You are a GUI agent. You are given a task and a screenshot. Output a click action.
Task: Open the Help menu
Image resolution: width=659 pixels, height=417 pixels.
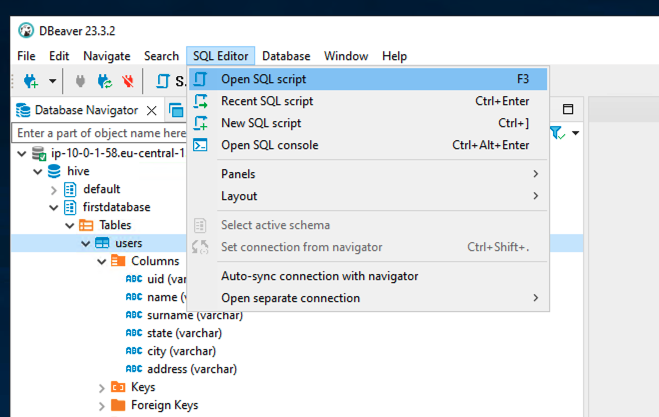pos(394,56)
